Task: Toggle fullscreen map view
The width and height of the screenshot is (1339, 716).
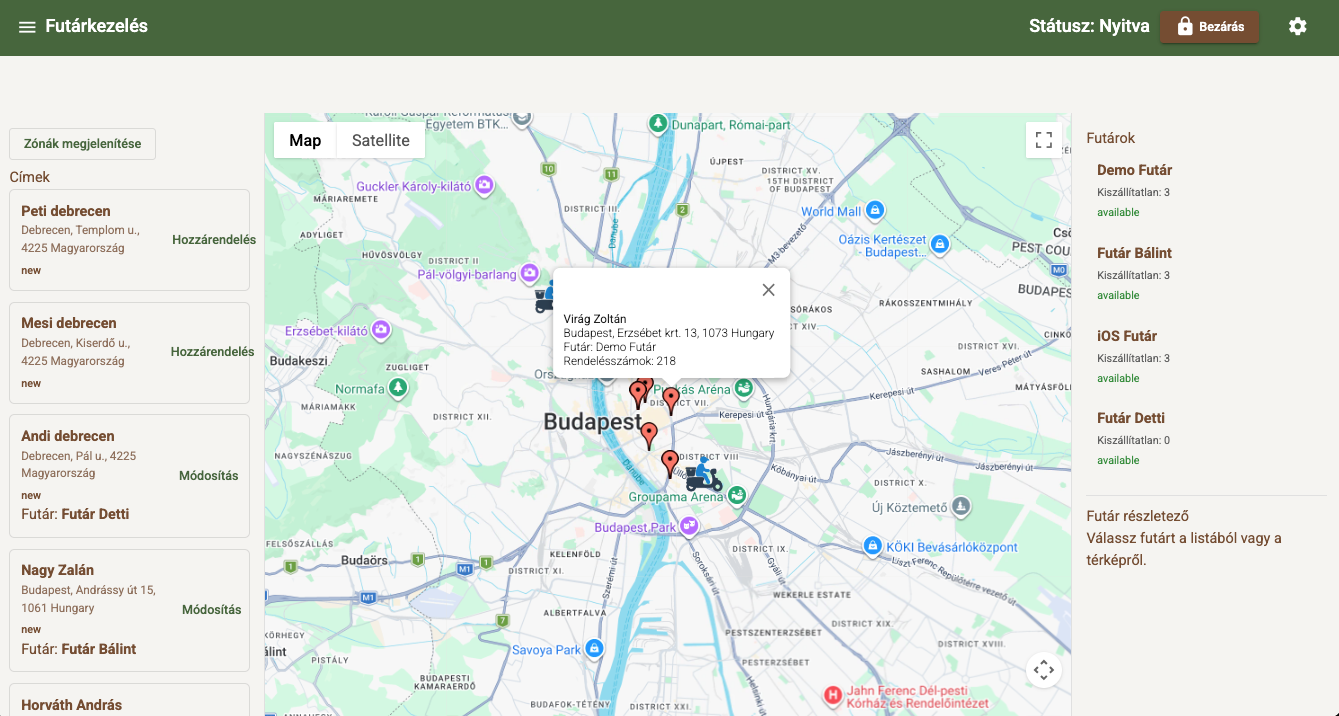Action: (x=1043, y=140)
